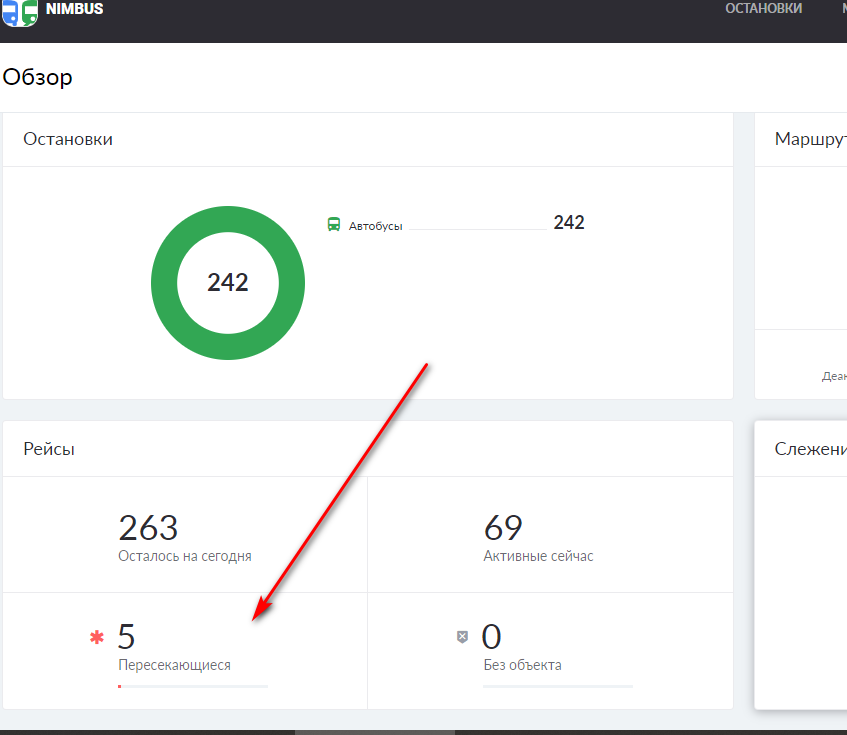847x735 pixels.
Task: Click the green bus icon beside Автобусы
Action: tap(334, 225)
